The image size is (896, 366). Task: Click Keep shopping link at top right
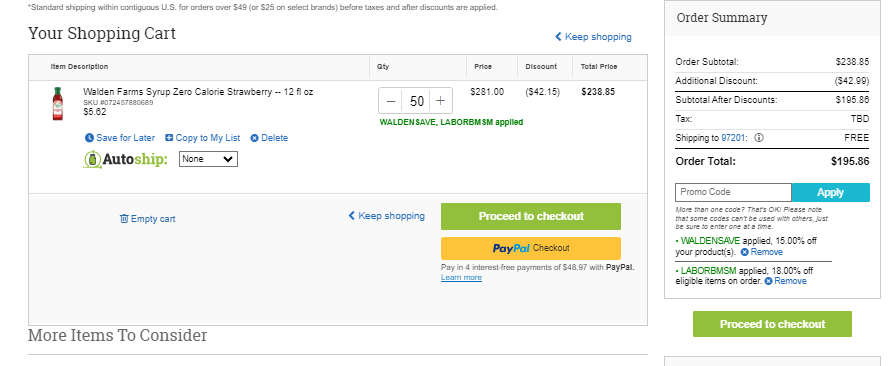[x=593, y=37]
